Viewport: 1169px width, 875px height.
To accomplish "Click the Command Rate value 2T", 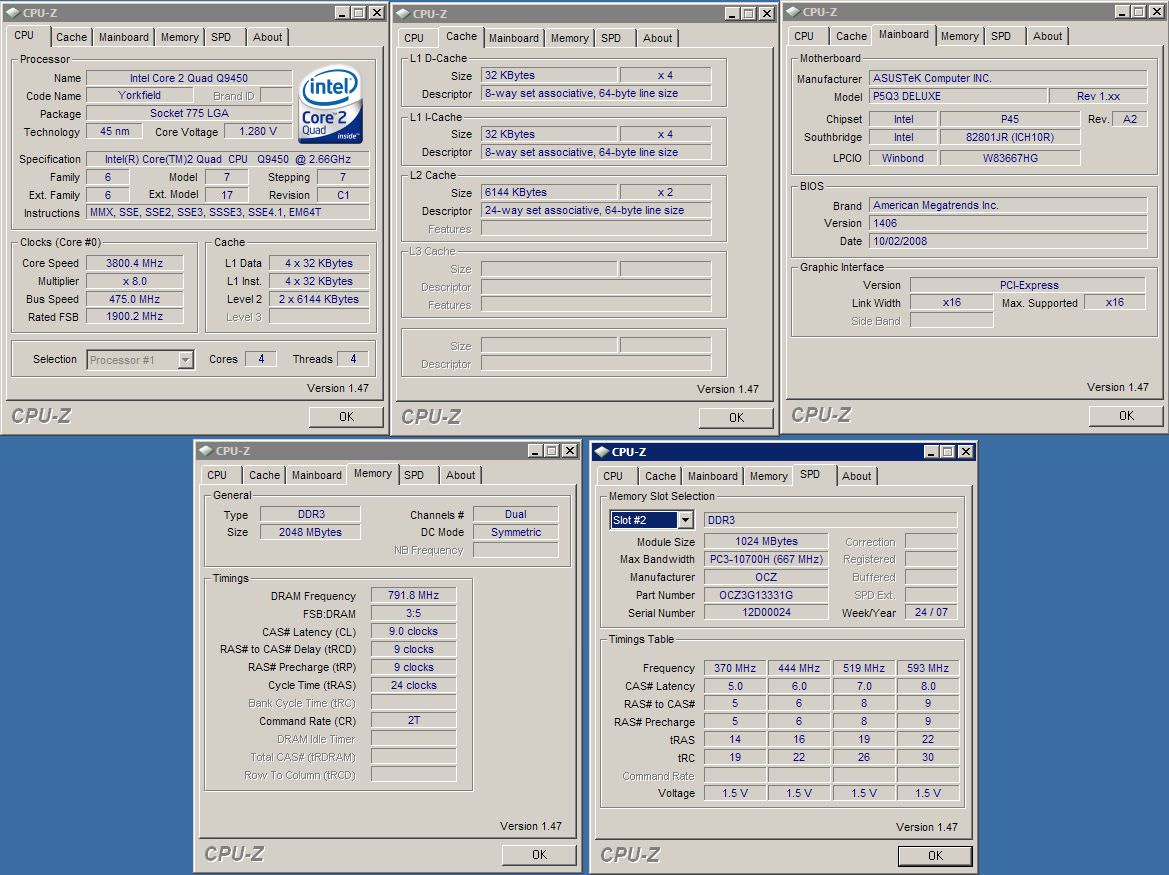I will point(413,720).
